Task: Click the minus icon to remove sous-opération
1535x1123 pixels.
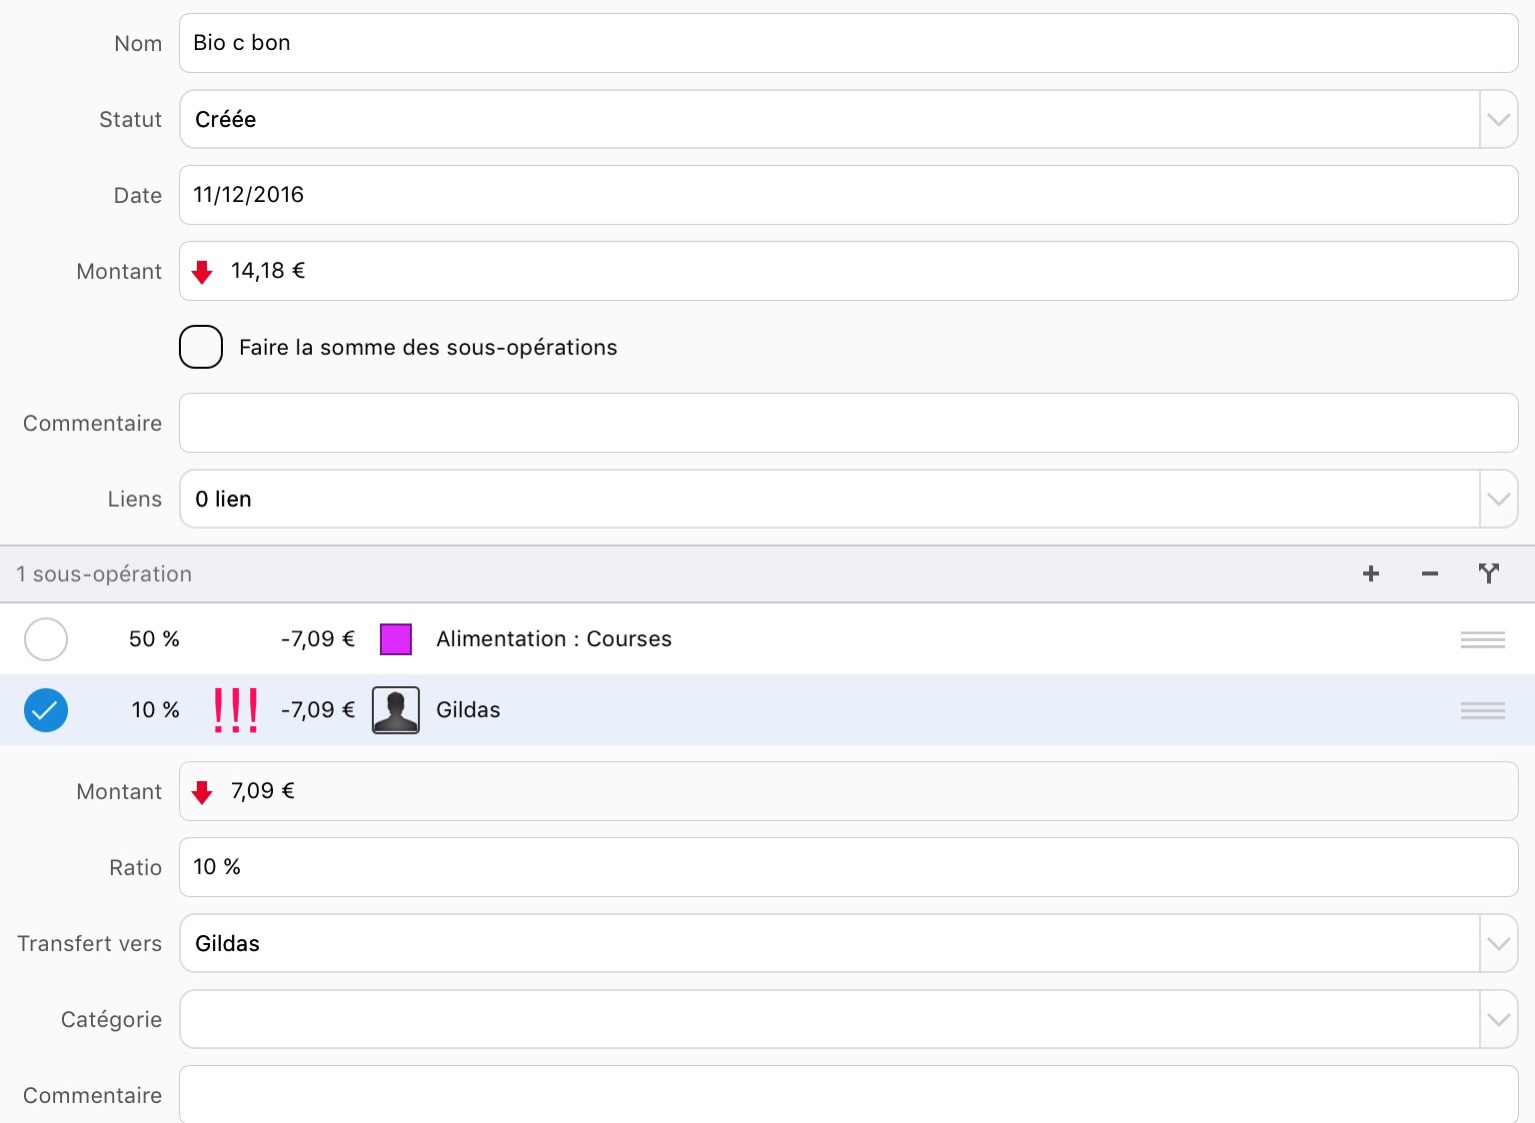Action: [x=1430, y=574]
